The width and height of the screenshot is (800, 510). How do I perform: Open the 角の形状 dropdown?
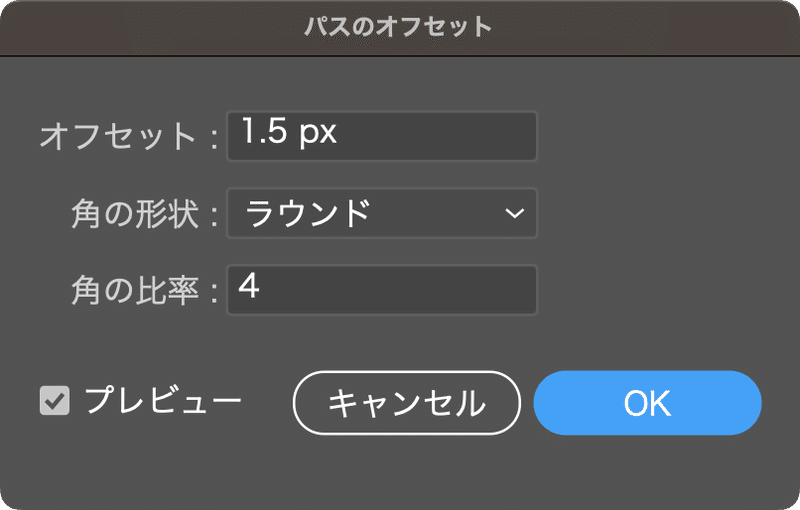pos(382,213)
